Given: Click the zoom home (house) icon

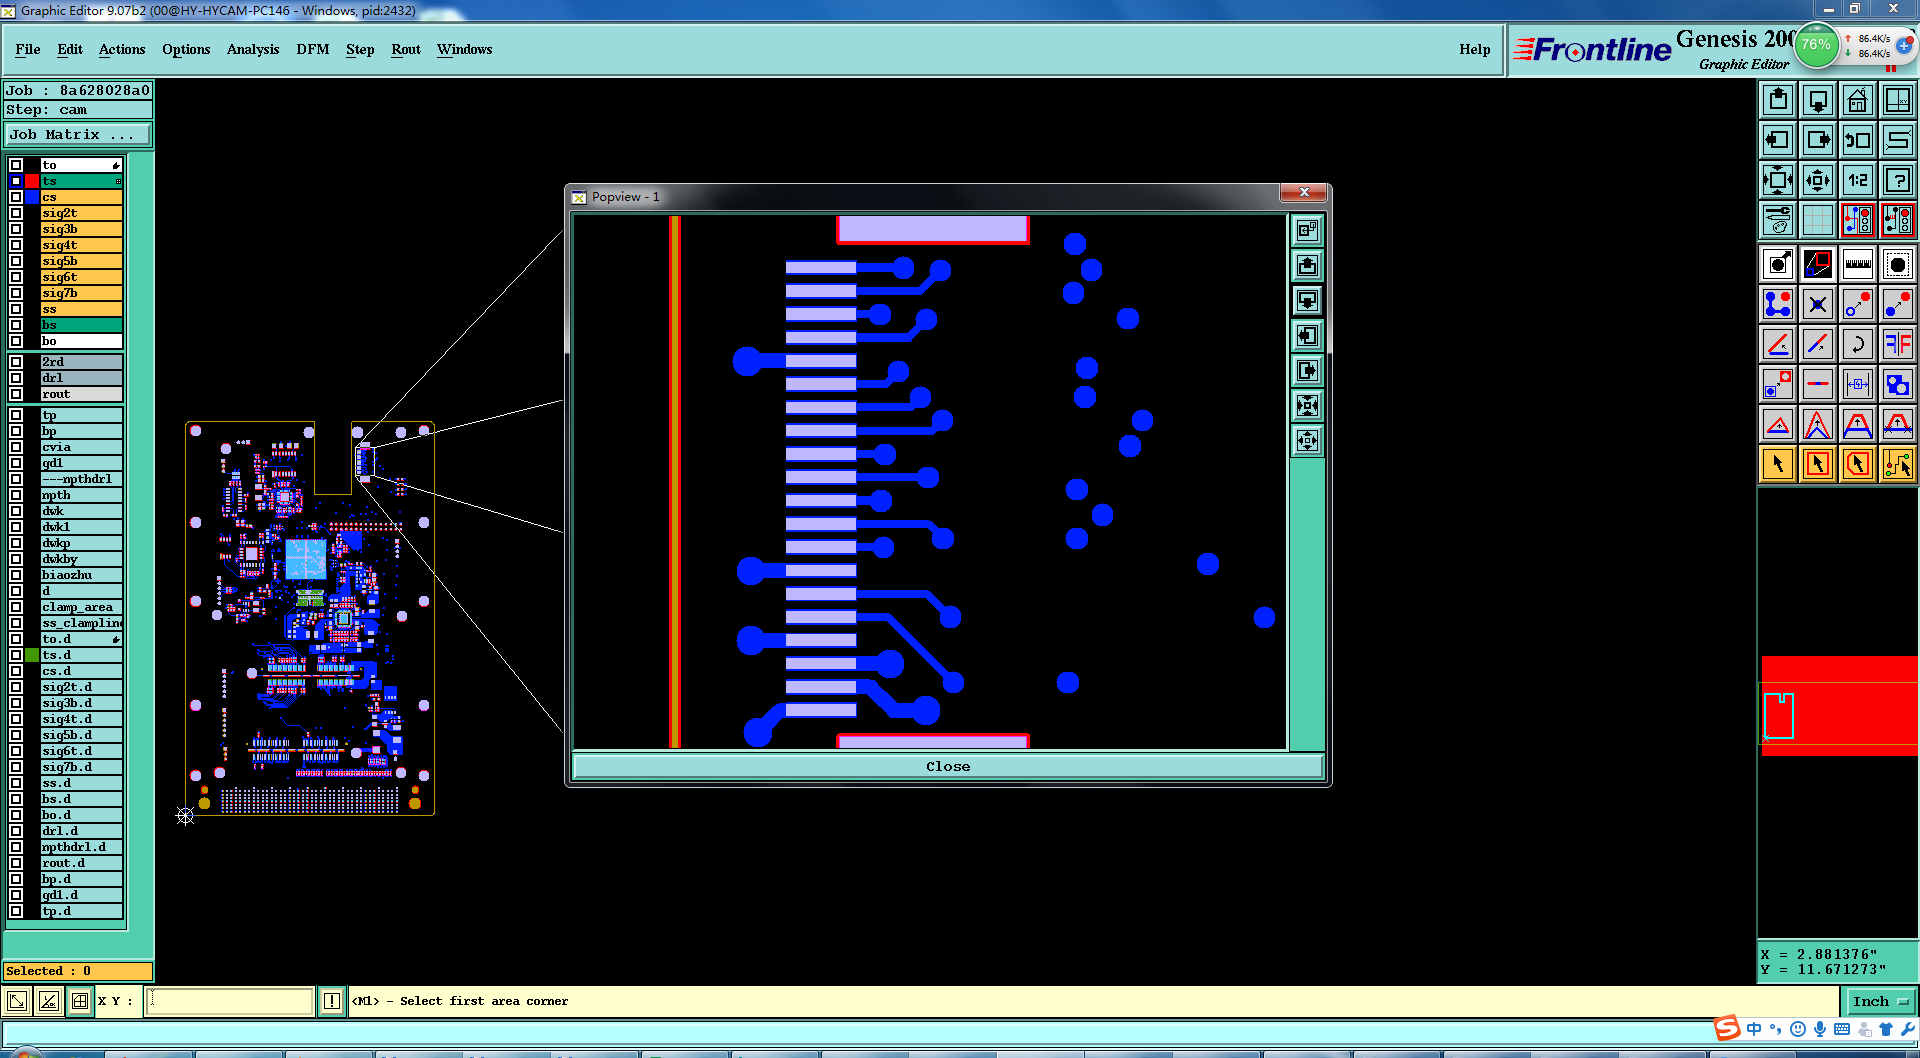Looking at the screenshot, I should (1858, 100).
